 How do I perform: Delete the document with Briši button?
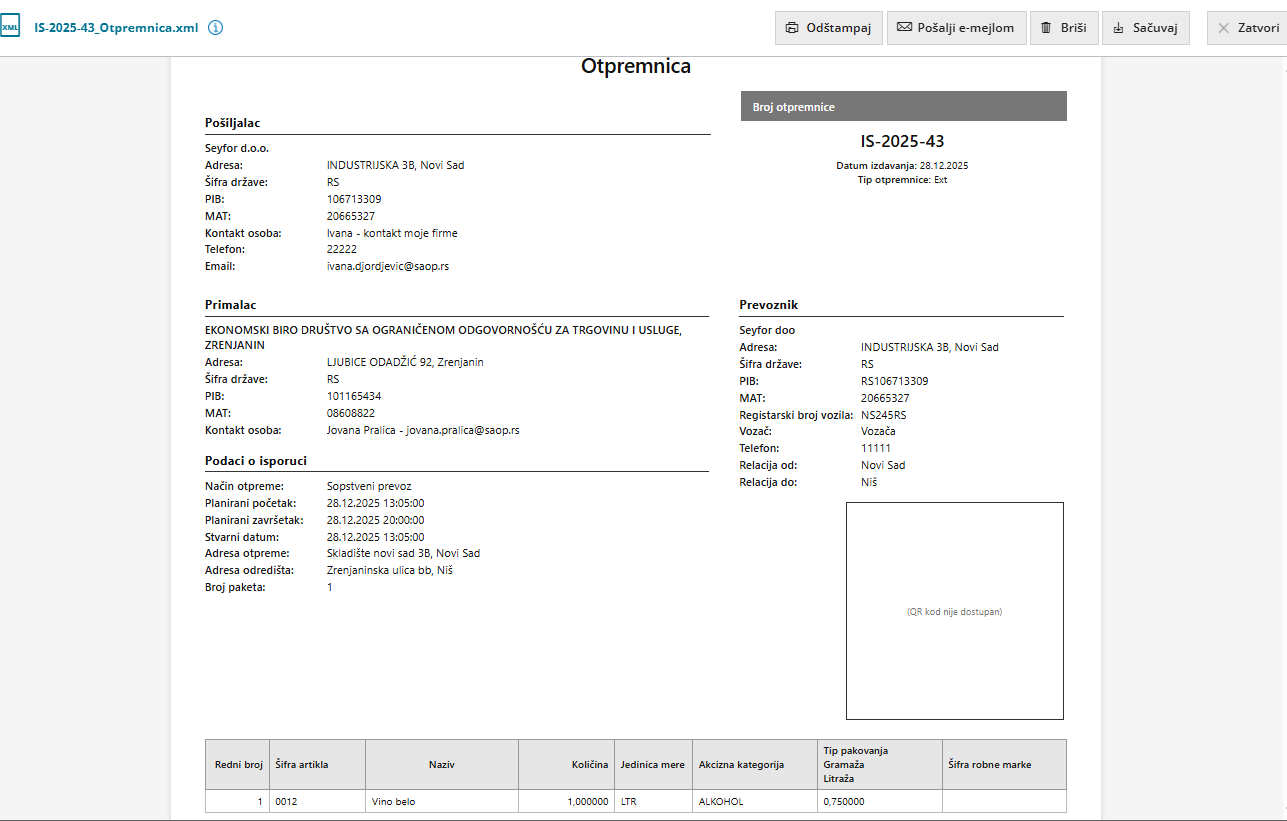(x=1064, y=28)
